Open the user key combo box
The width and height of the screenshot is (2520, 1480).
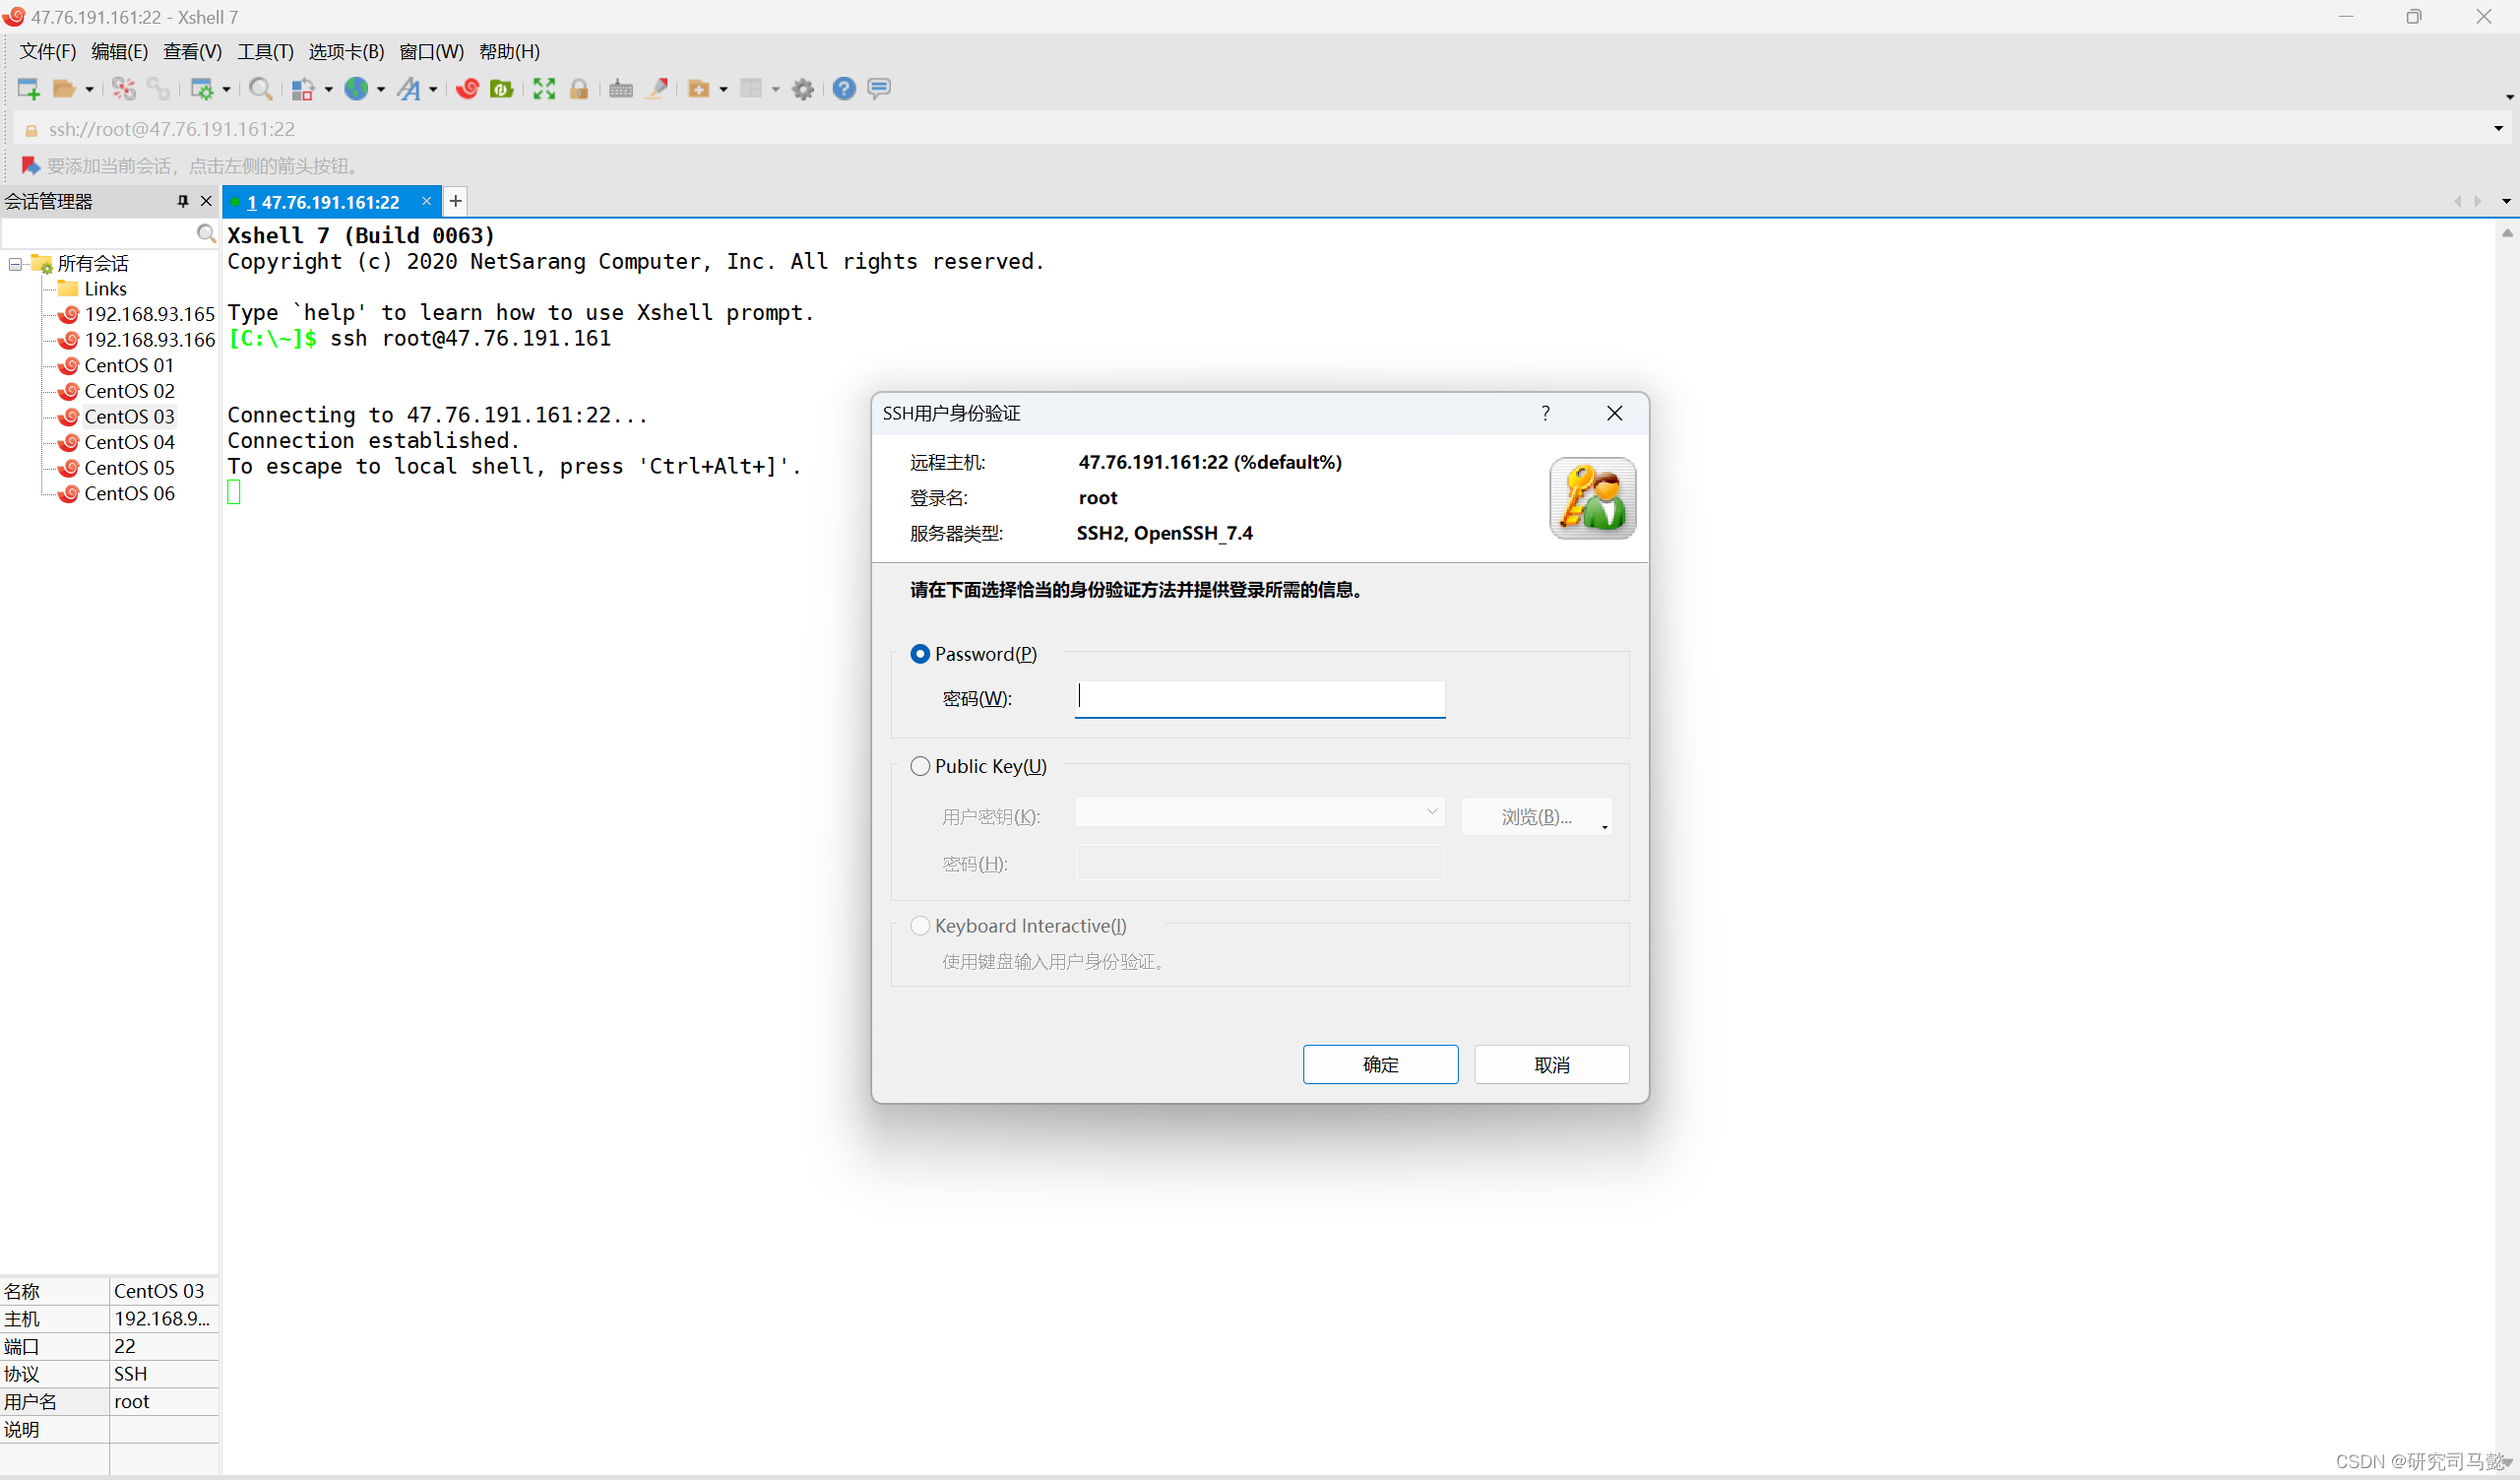click(x=1260, y=812)
